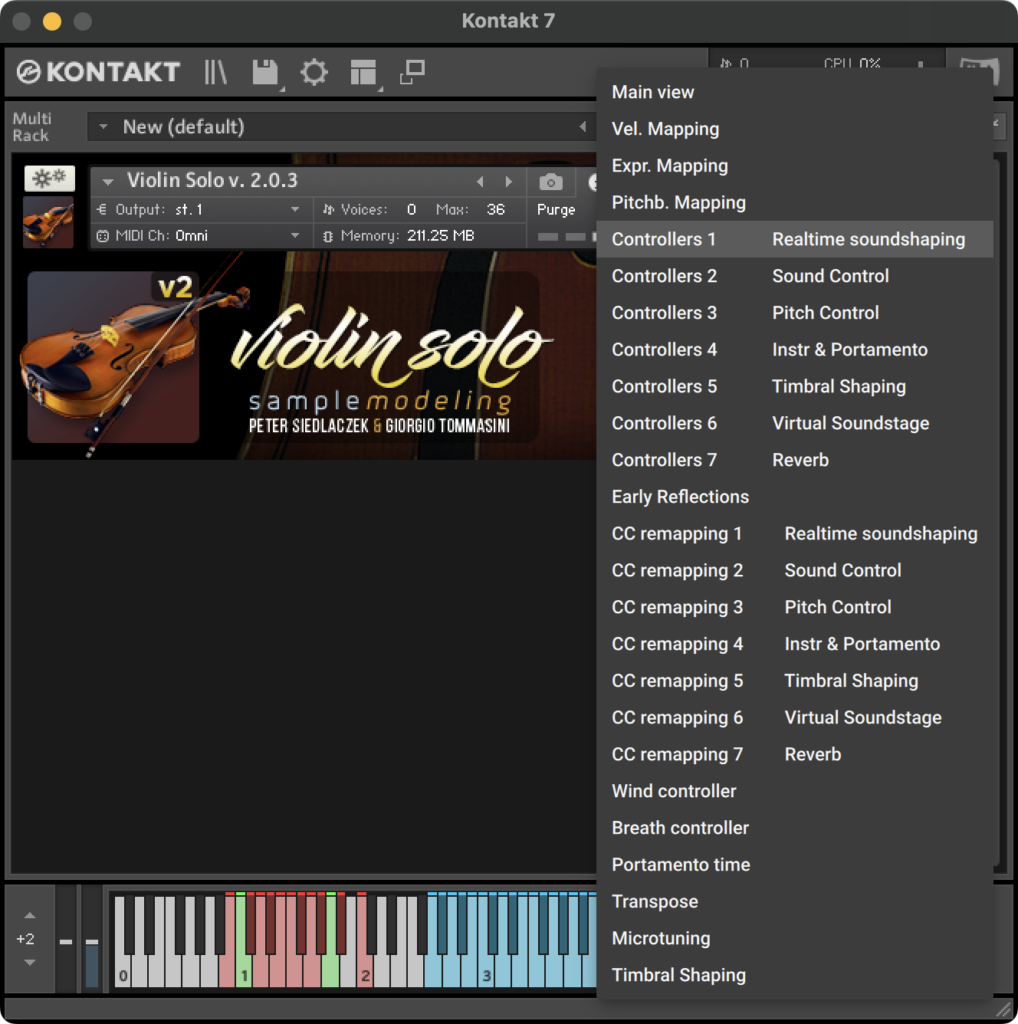
Task: Click the large v2 violin artwork
Action: pos(114,358)
